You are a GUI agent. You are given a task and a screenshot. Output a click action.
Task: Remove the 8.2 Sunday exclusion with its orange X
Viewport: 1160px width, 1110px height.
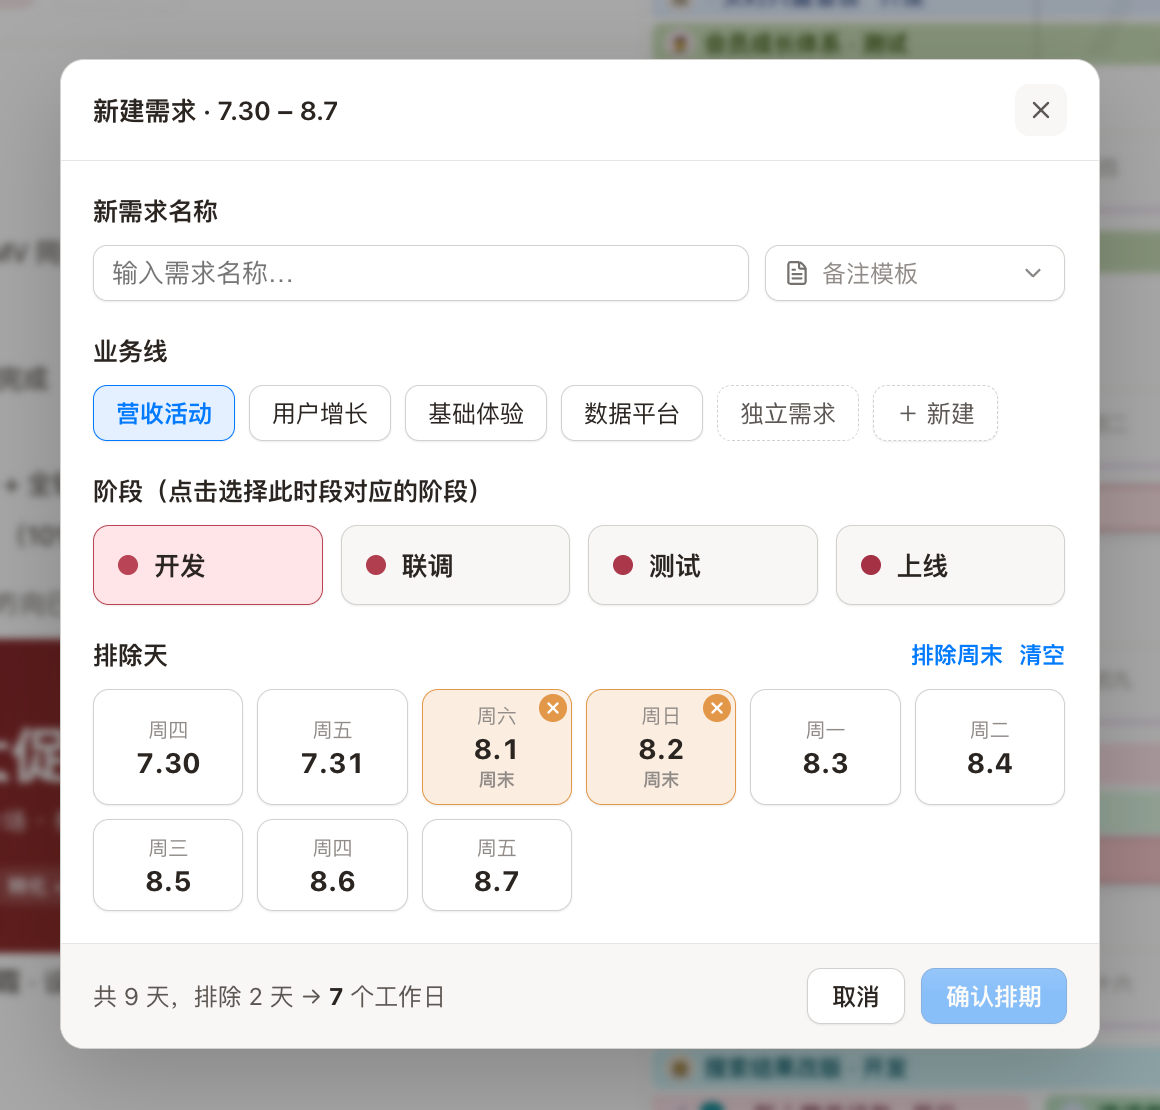717,708
